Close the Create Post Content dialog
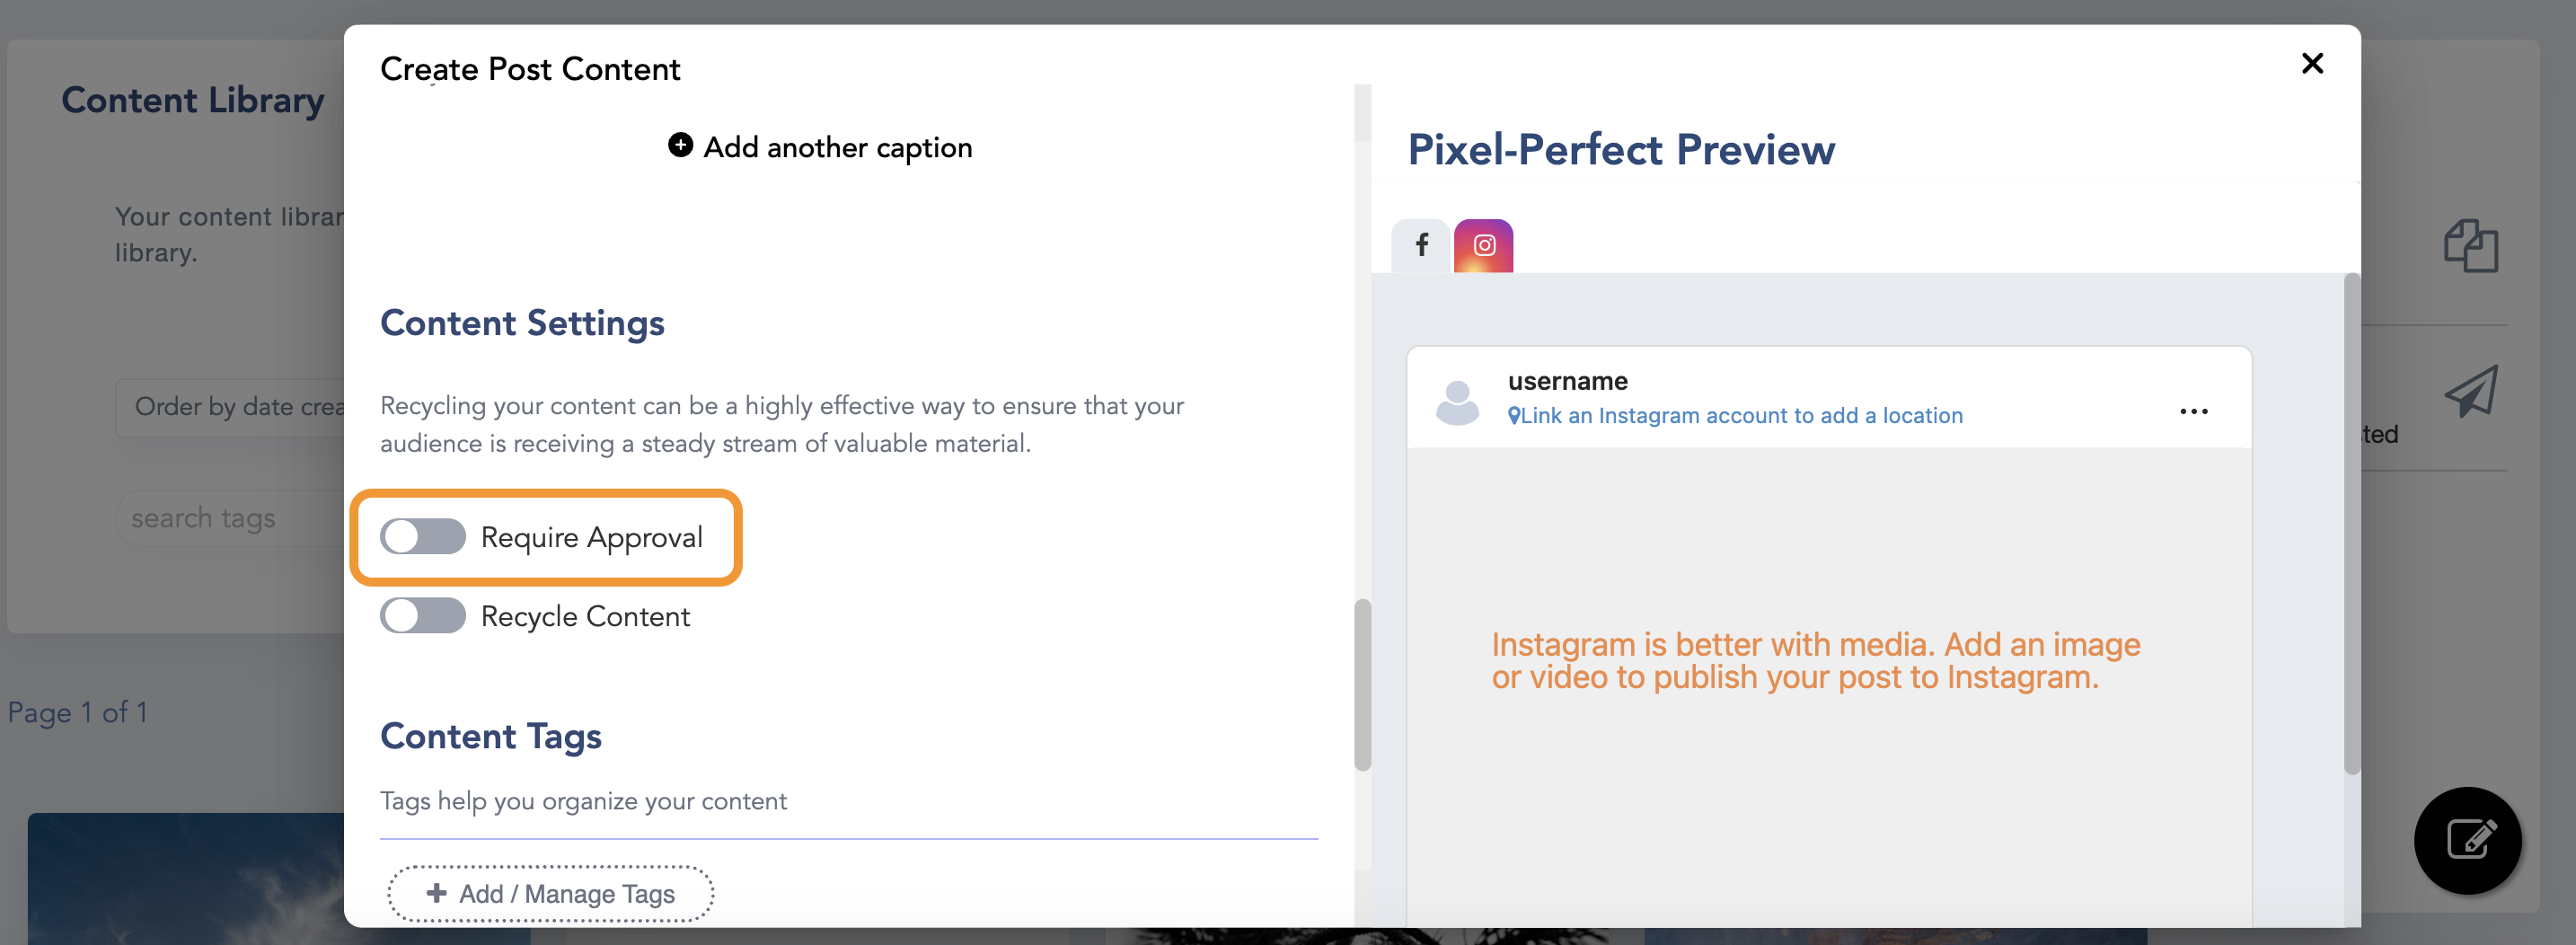This screenshot has width=2576, height=945. pos(2312,64)
